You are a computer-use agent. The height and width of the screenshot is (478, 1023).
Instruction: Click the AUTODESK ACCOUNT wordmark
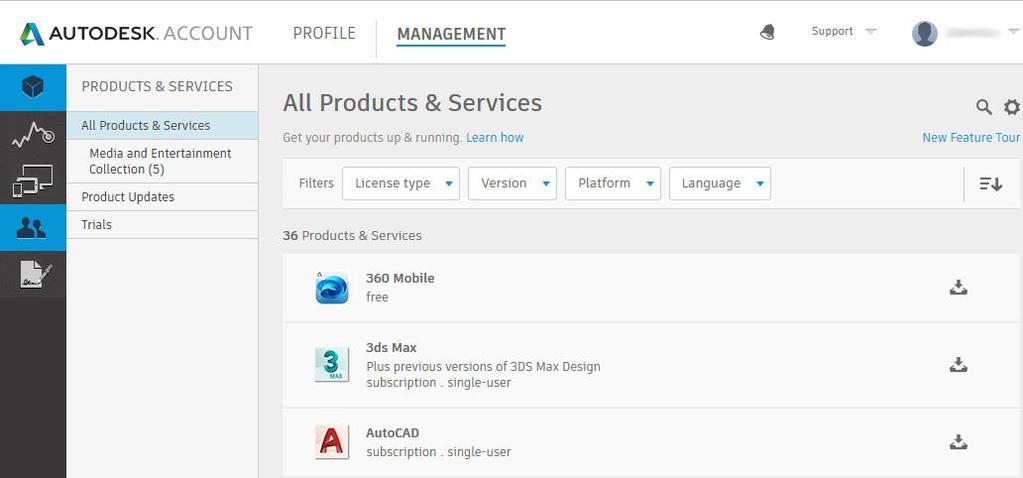click(x=150, y=34)
